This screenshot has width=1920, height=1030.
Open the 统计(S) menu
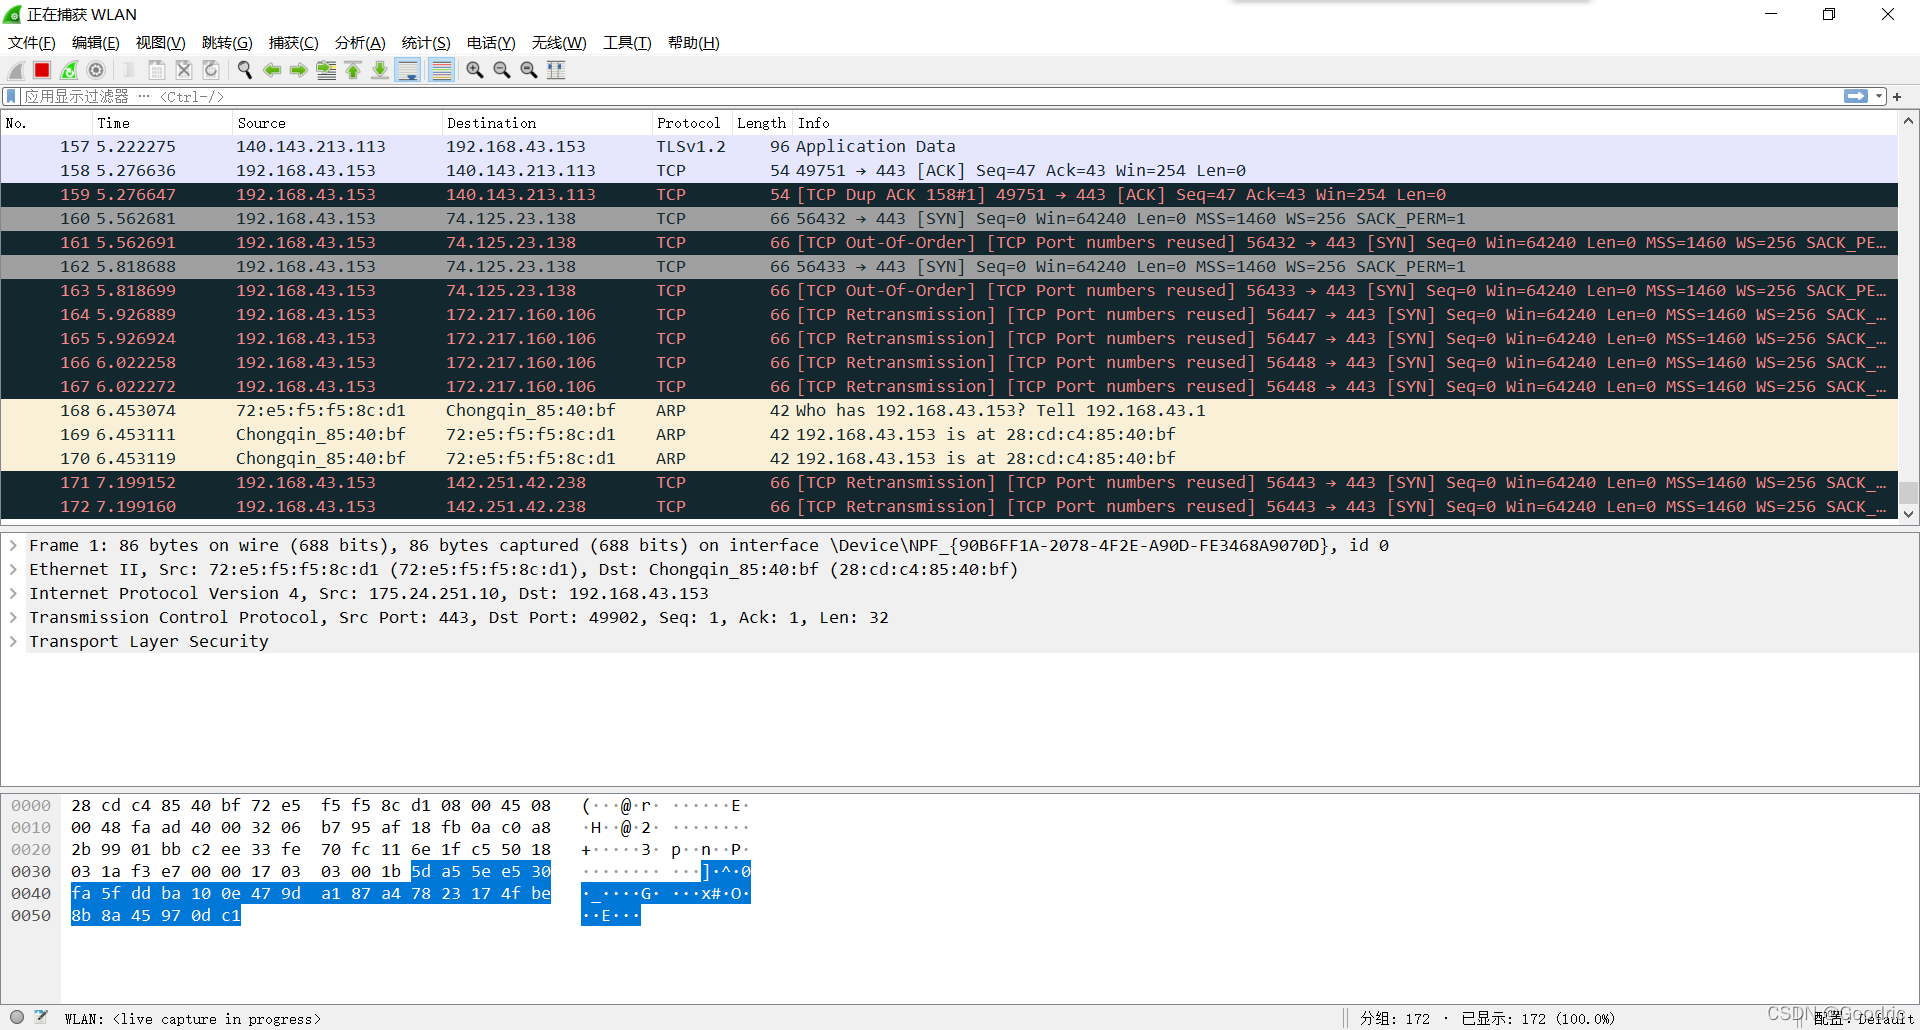click(x=426, y=43)
